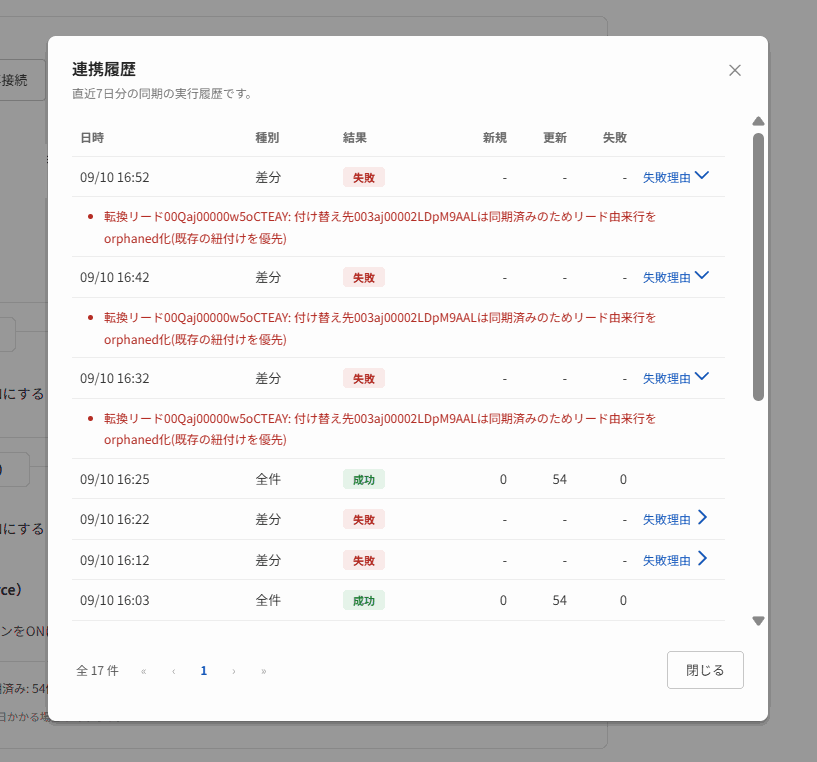Click the vertical scrollbar thumb of the history table
Screen dimensions: 817x762
[758, 267]
